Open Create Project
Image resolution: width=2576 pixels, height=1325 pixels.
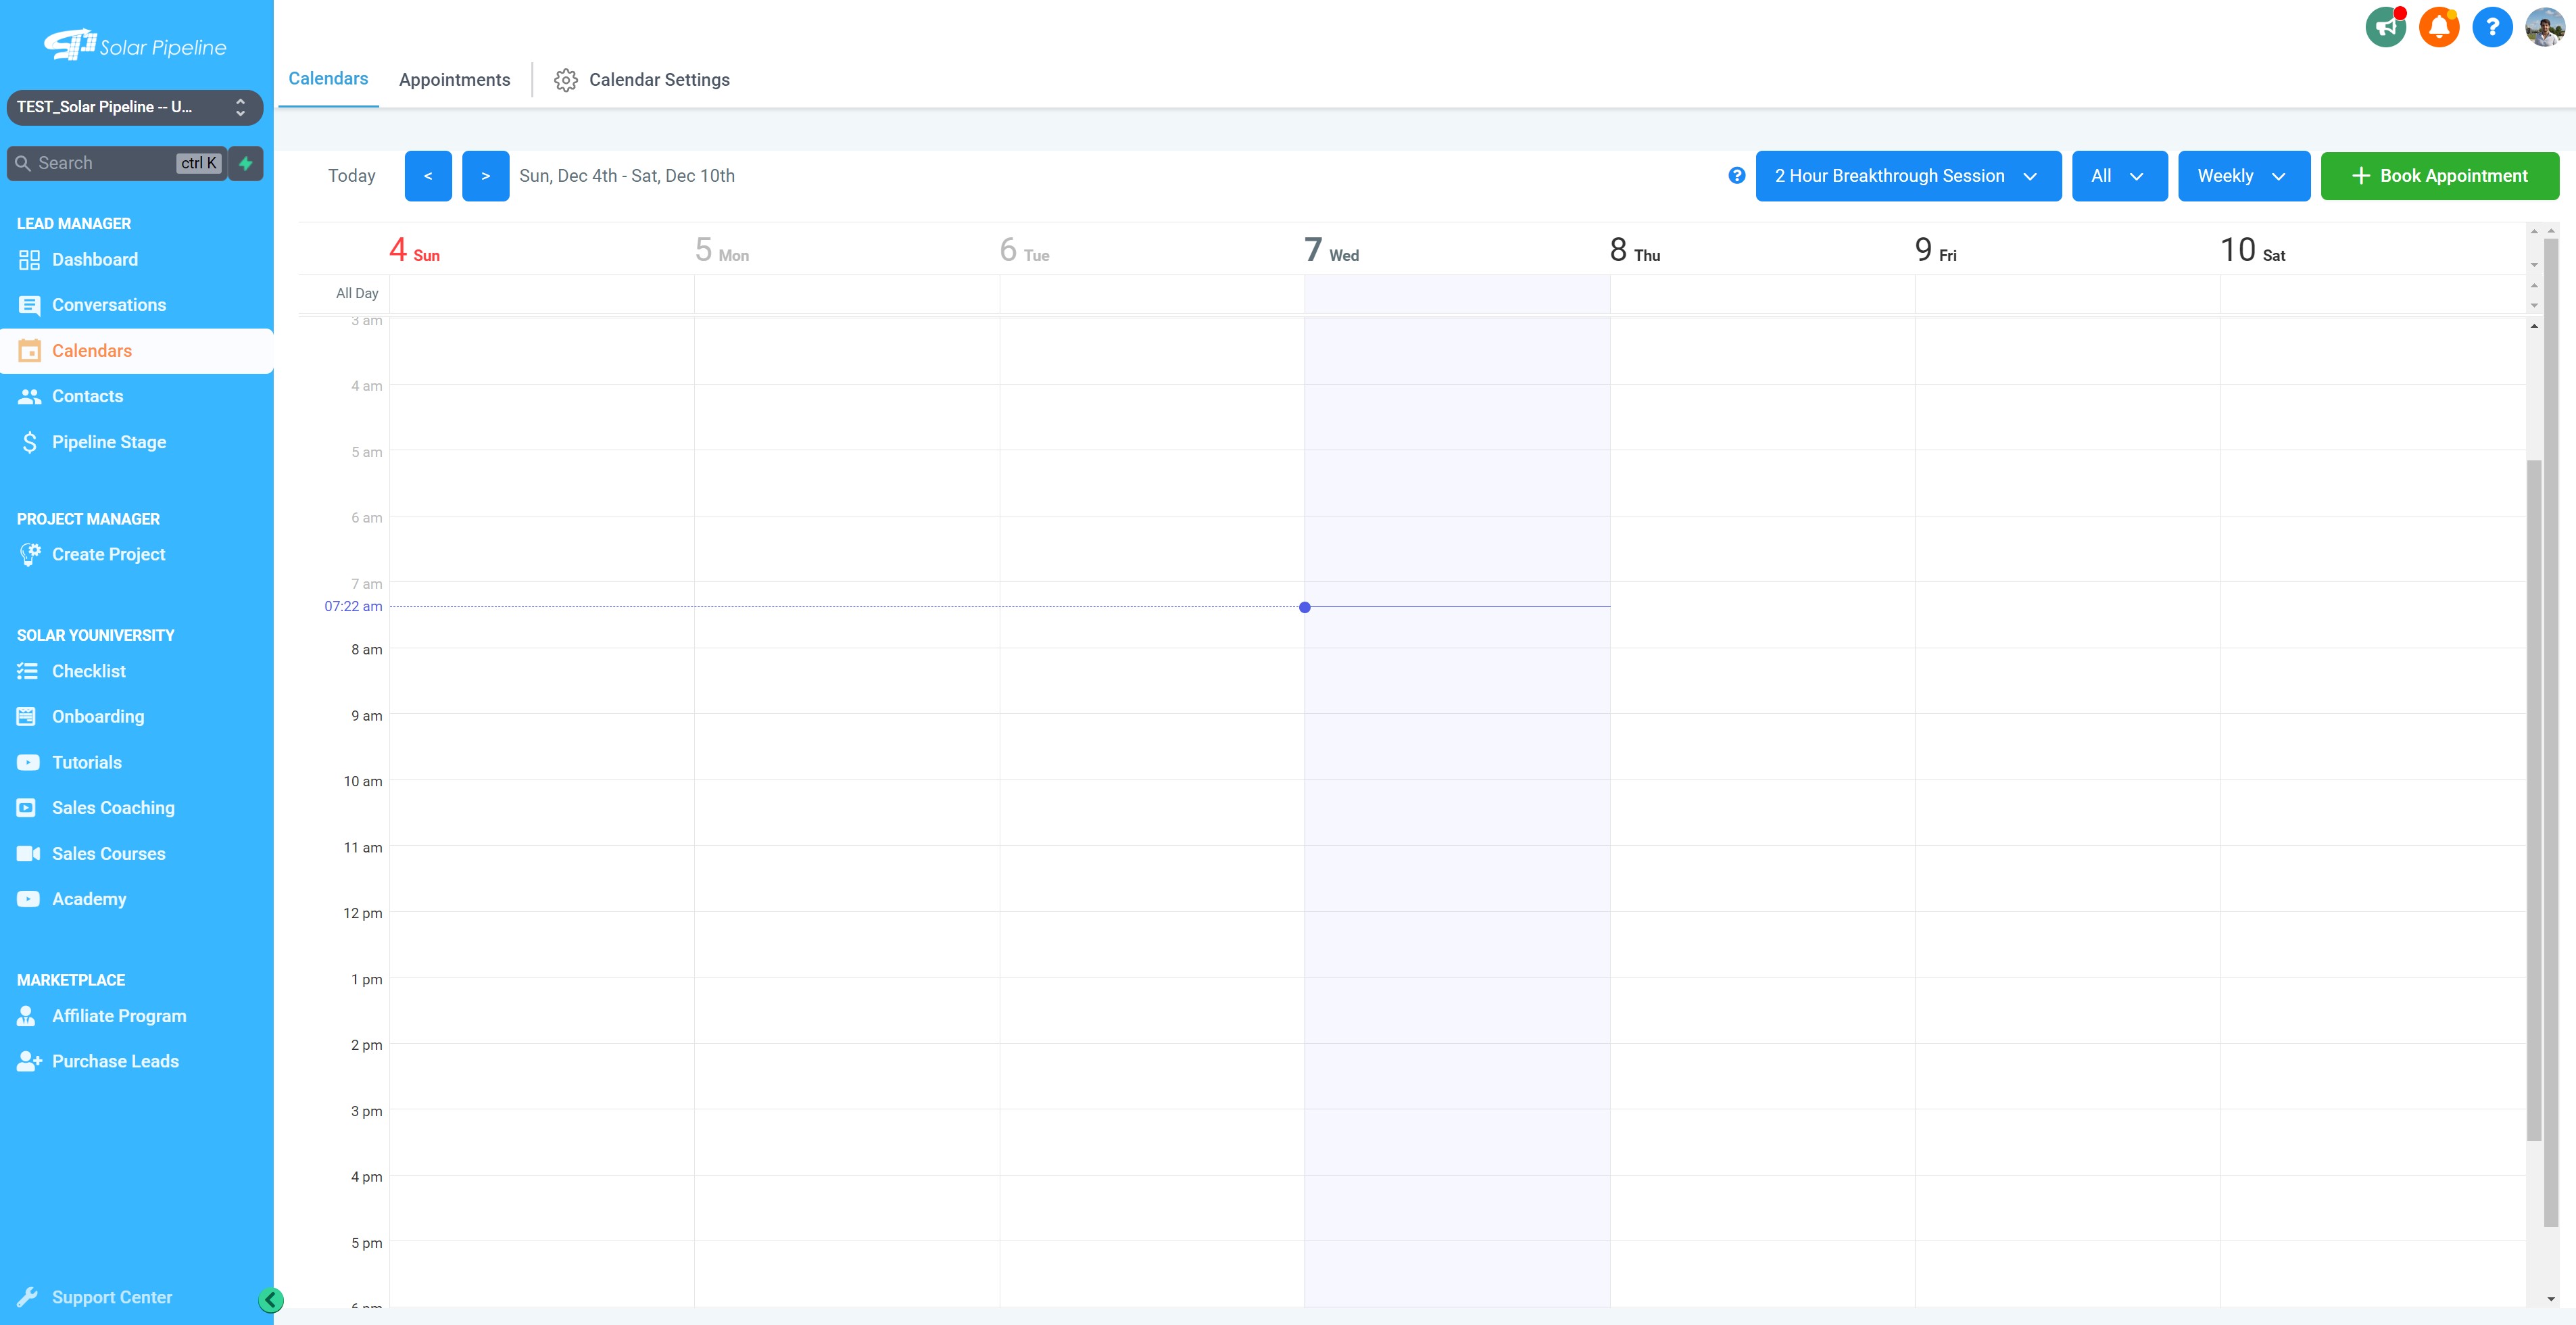point(107,554)
